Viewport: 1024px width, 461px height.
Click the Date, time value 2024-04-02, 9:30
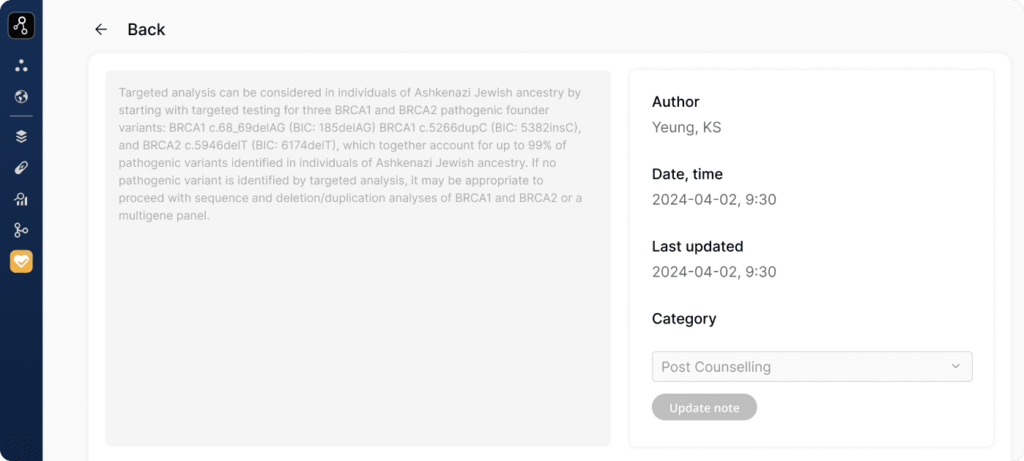pos(714,200)
